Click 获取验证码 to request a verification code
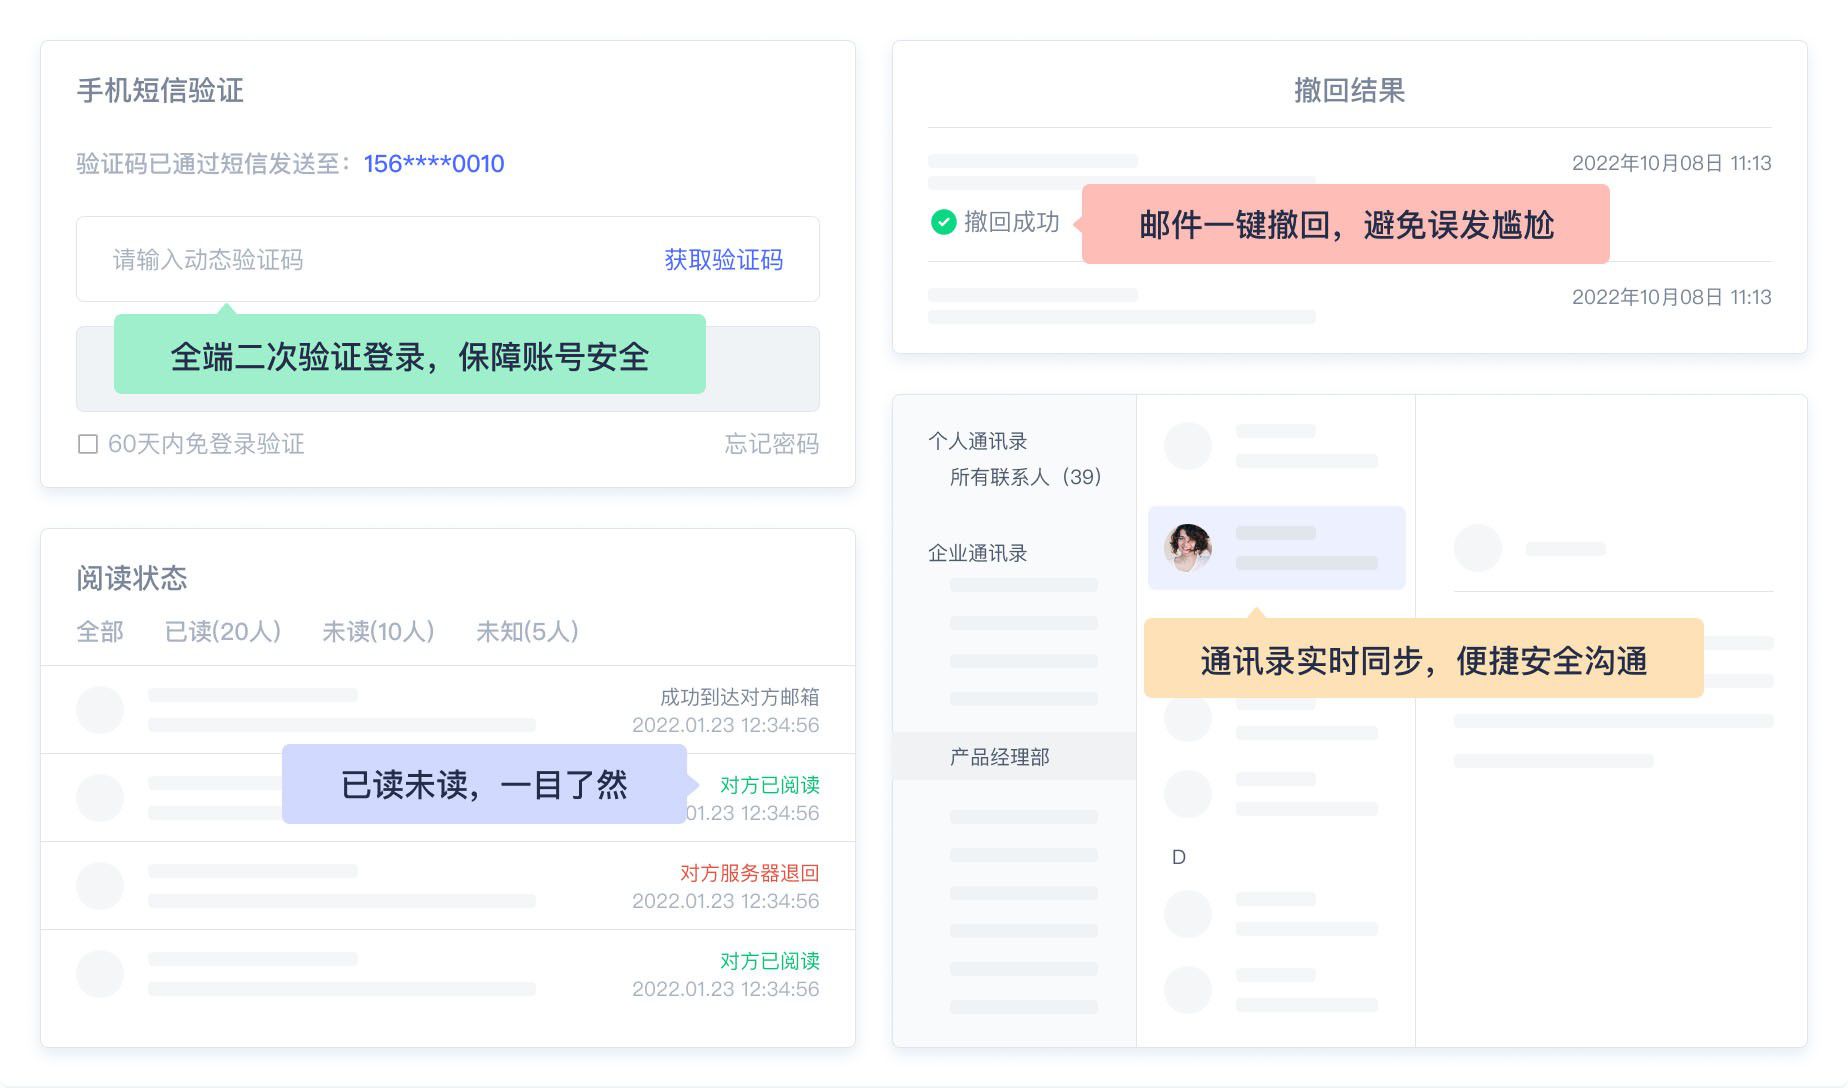 [721, 260]
